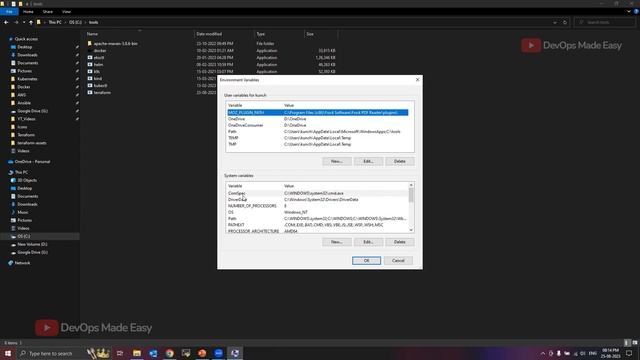Select the OneDrive user variable row
This screenshot has height=360, width=640.
pos(318,119)
